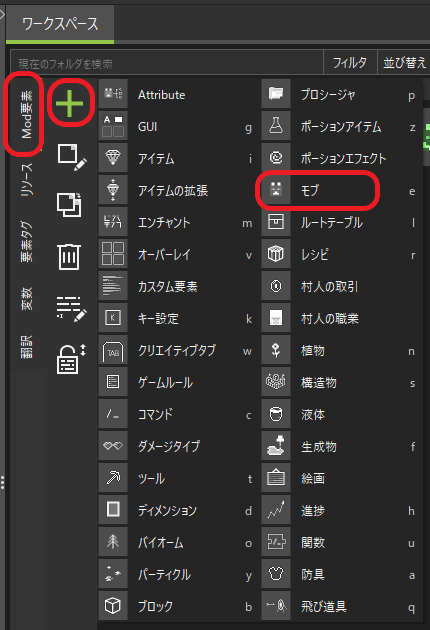Open the フィルタ filter dropdown
Viewport: 430px width, 630px height.
point(350,63)
